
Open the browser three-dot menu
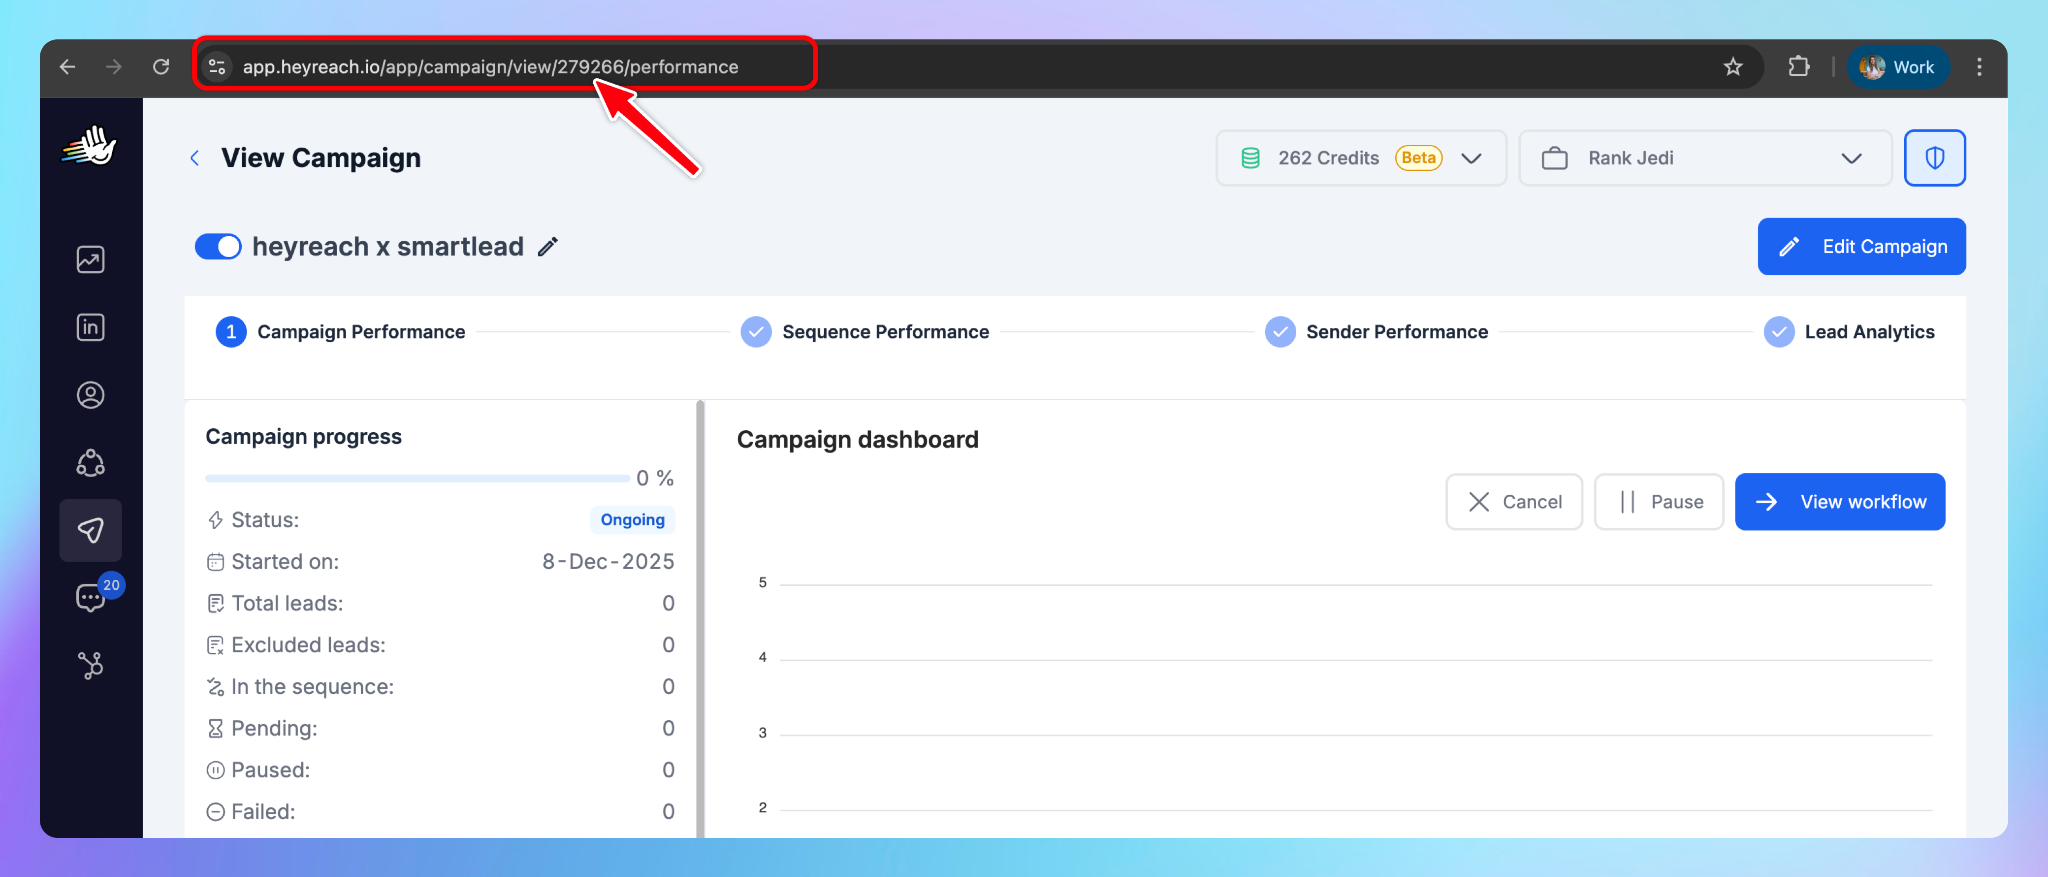click(x=1979, y=67)
